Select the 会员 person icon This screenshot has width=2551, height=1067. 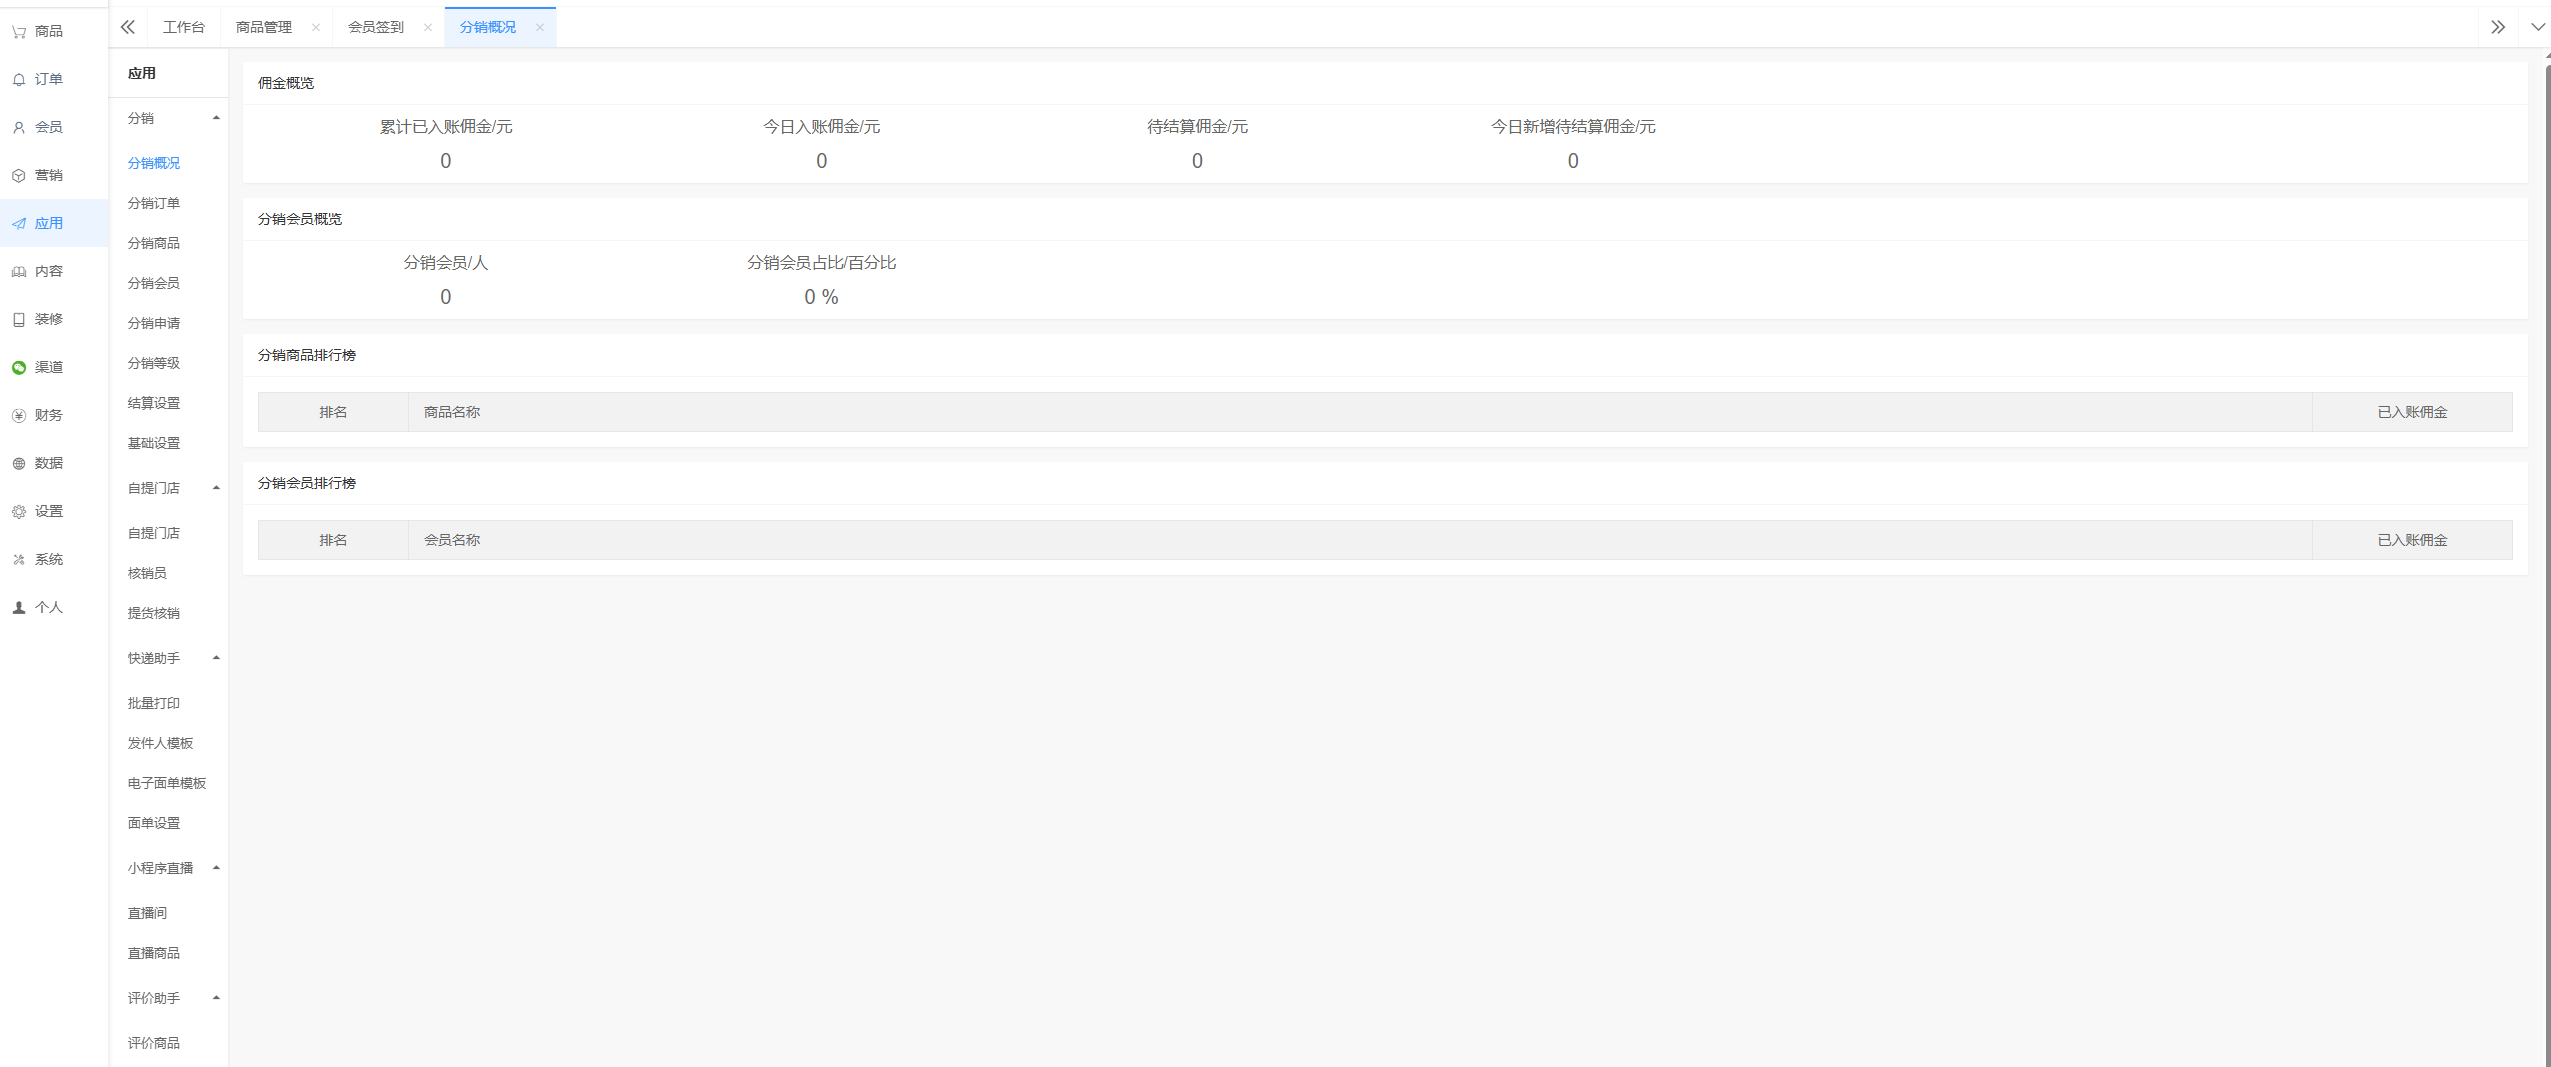tap(19, 128)
